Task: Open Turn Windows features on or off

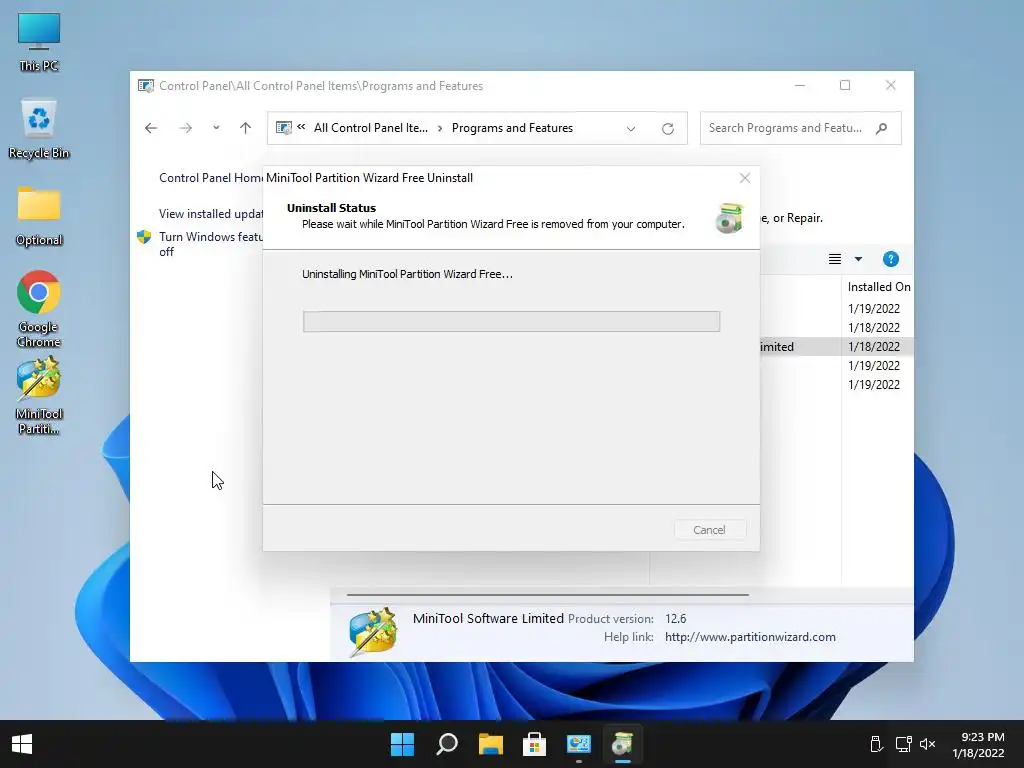Action: (x=210, y=244)
